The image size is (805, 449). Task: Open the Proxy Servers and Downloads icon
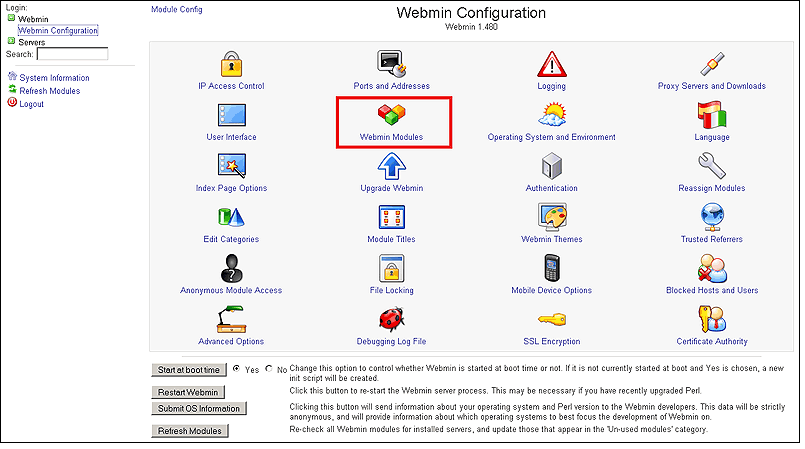coord(712,64)
